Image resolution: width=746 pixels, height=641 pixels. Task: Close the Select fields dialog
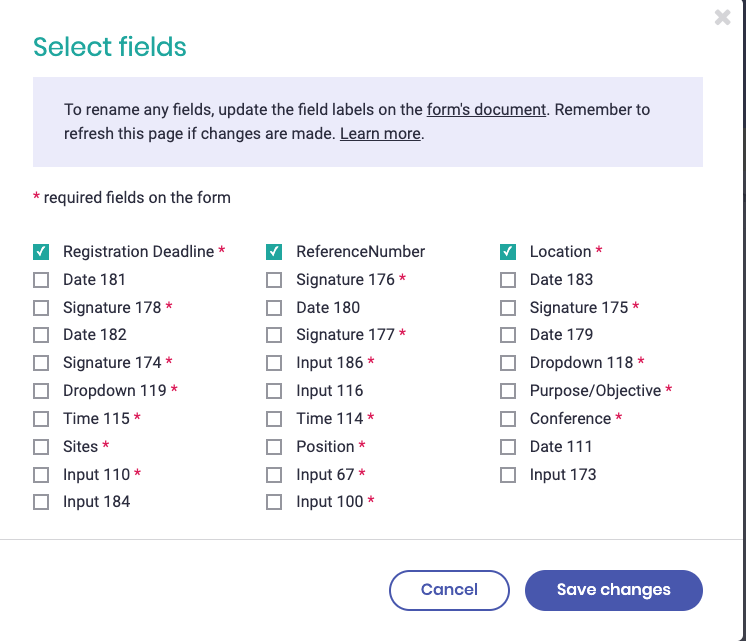(x=723, y=17)
